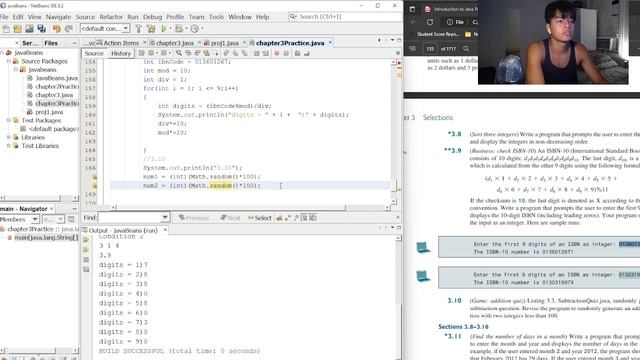Open the Debug menu

click(153, 17)
